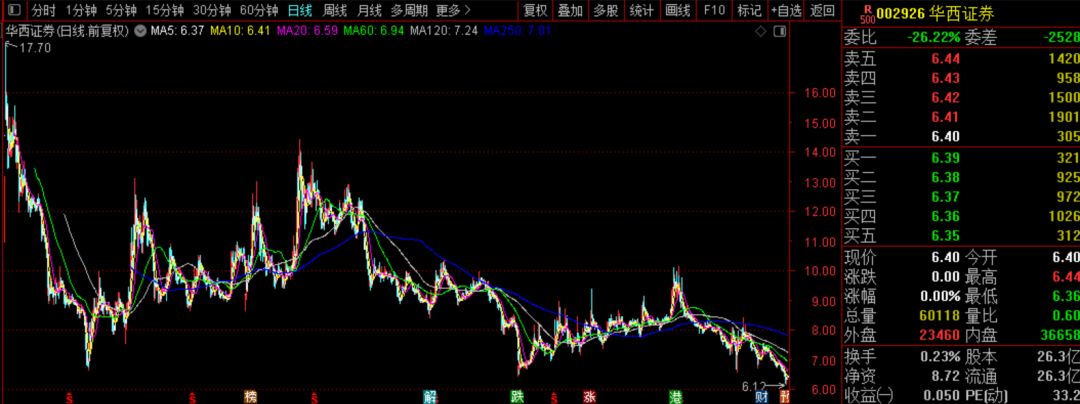Screen dimensions: 1080x404
Task: Click the 内盘 value 36658
Action: point(1059,337)
